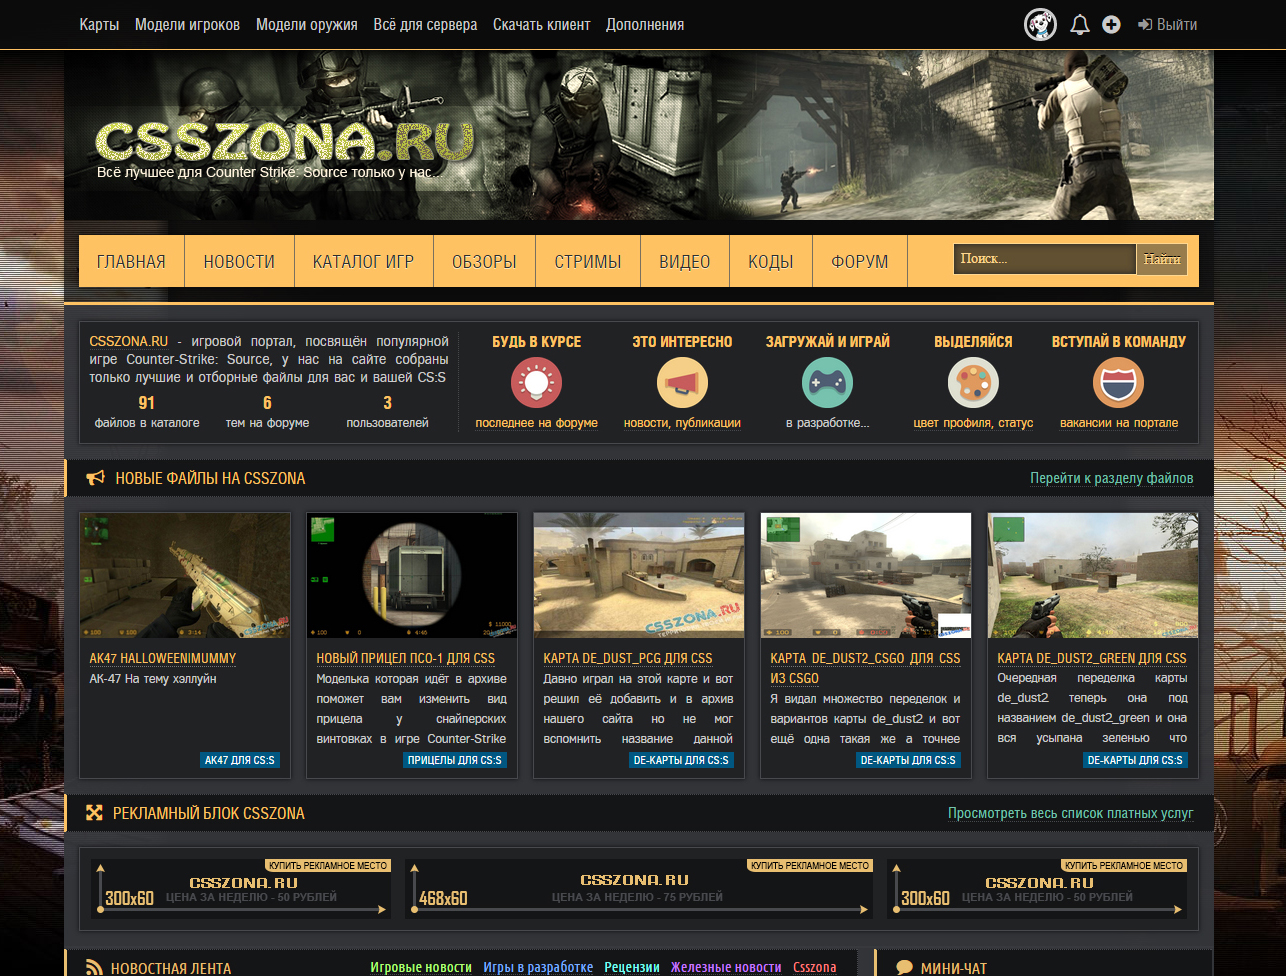Image resolution: width=1286 pixels, height=976 pixels.
Task: Click the CSSZONA.RU banner logo
Action: (x=285, y=143)
